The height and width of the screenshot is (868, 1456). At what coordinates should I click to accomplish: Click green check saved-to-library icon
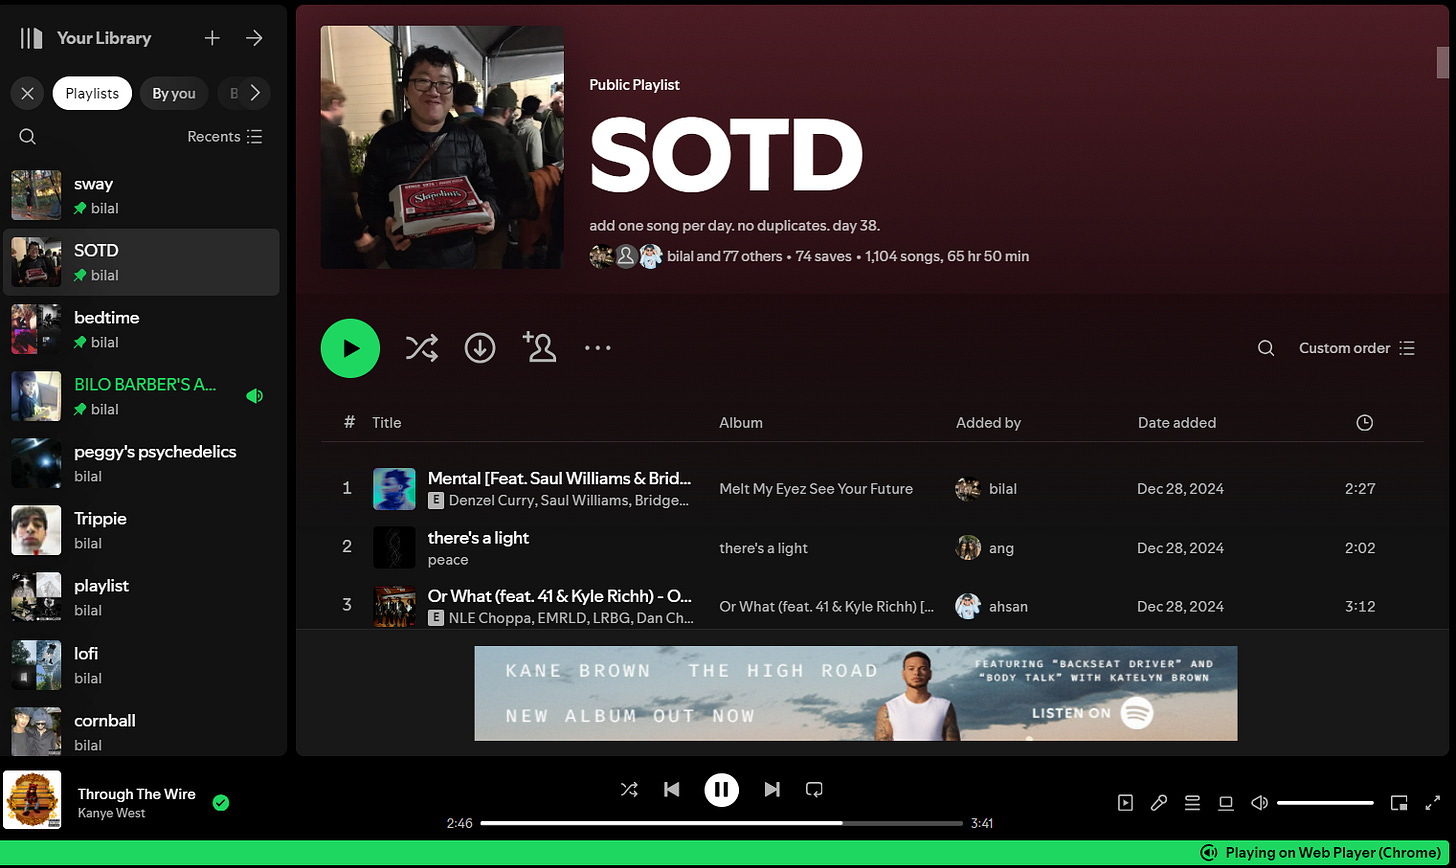pyautogui.click(x=221, y=802)
